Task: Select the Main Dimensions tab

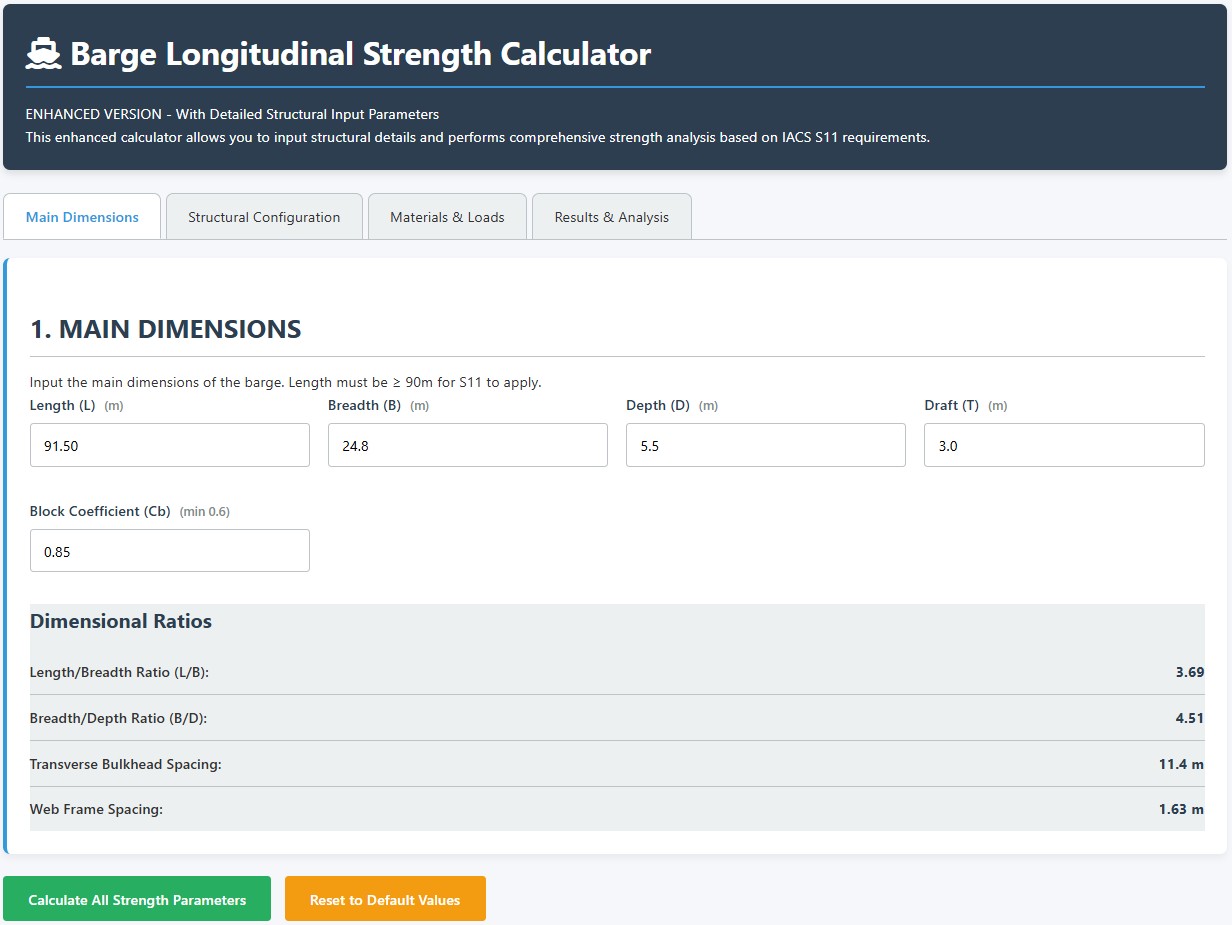Action: coord(82,217)
